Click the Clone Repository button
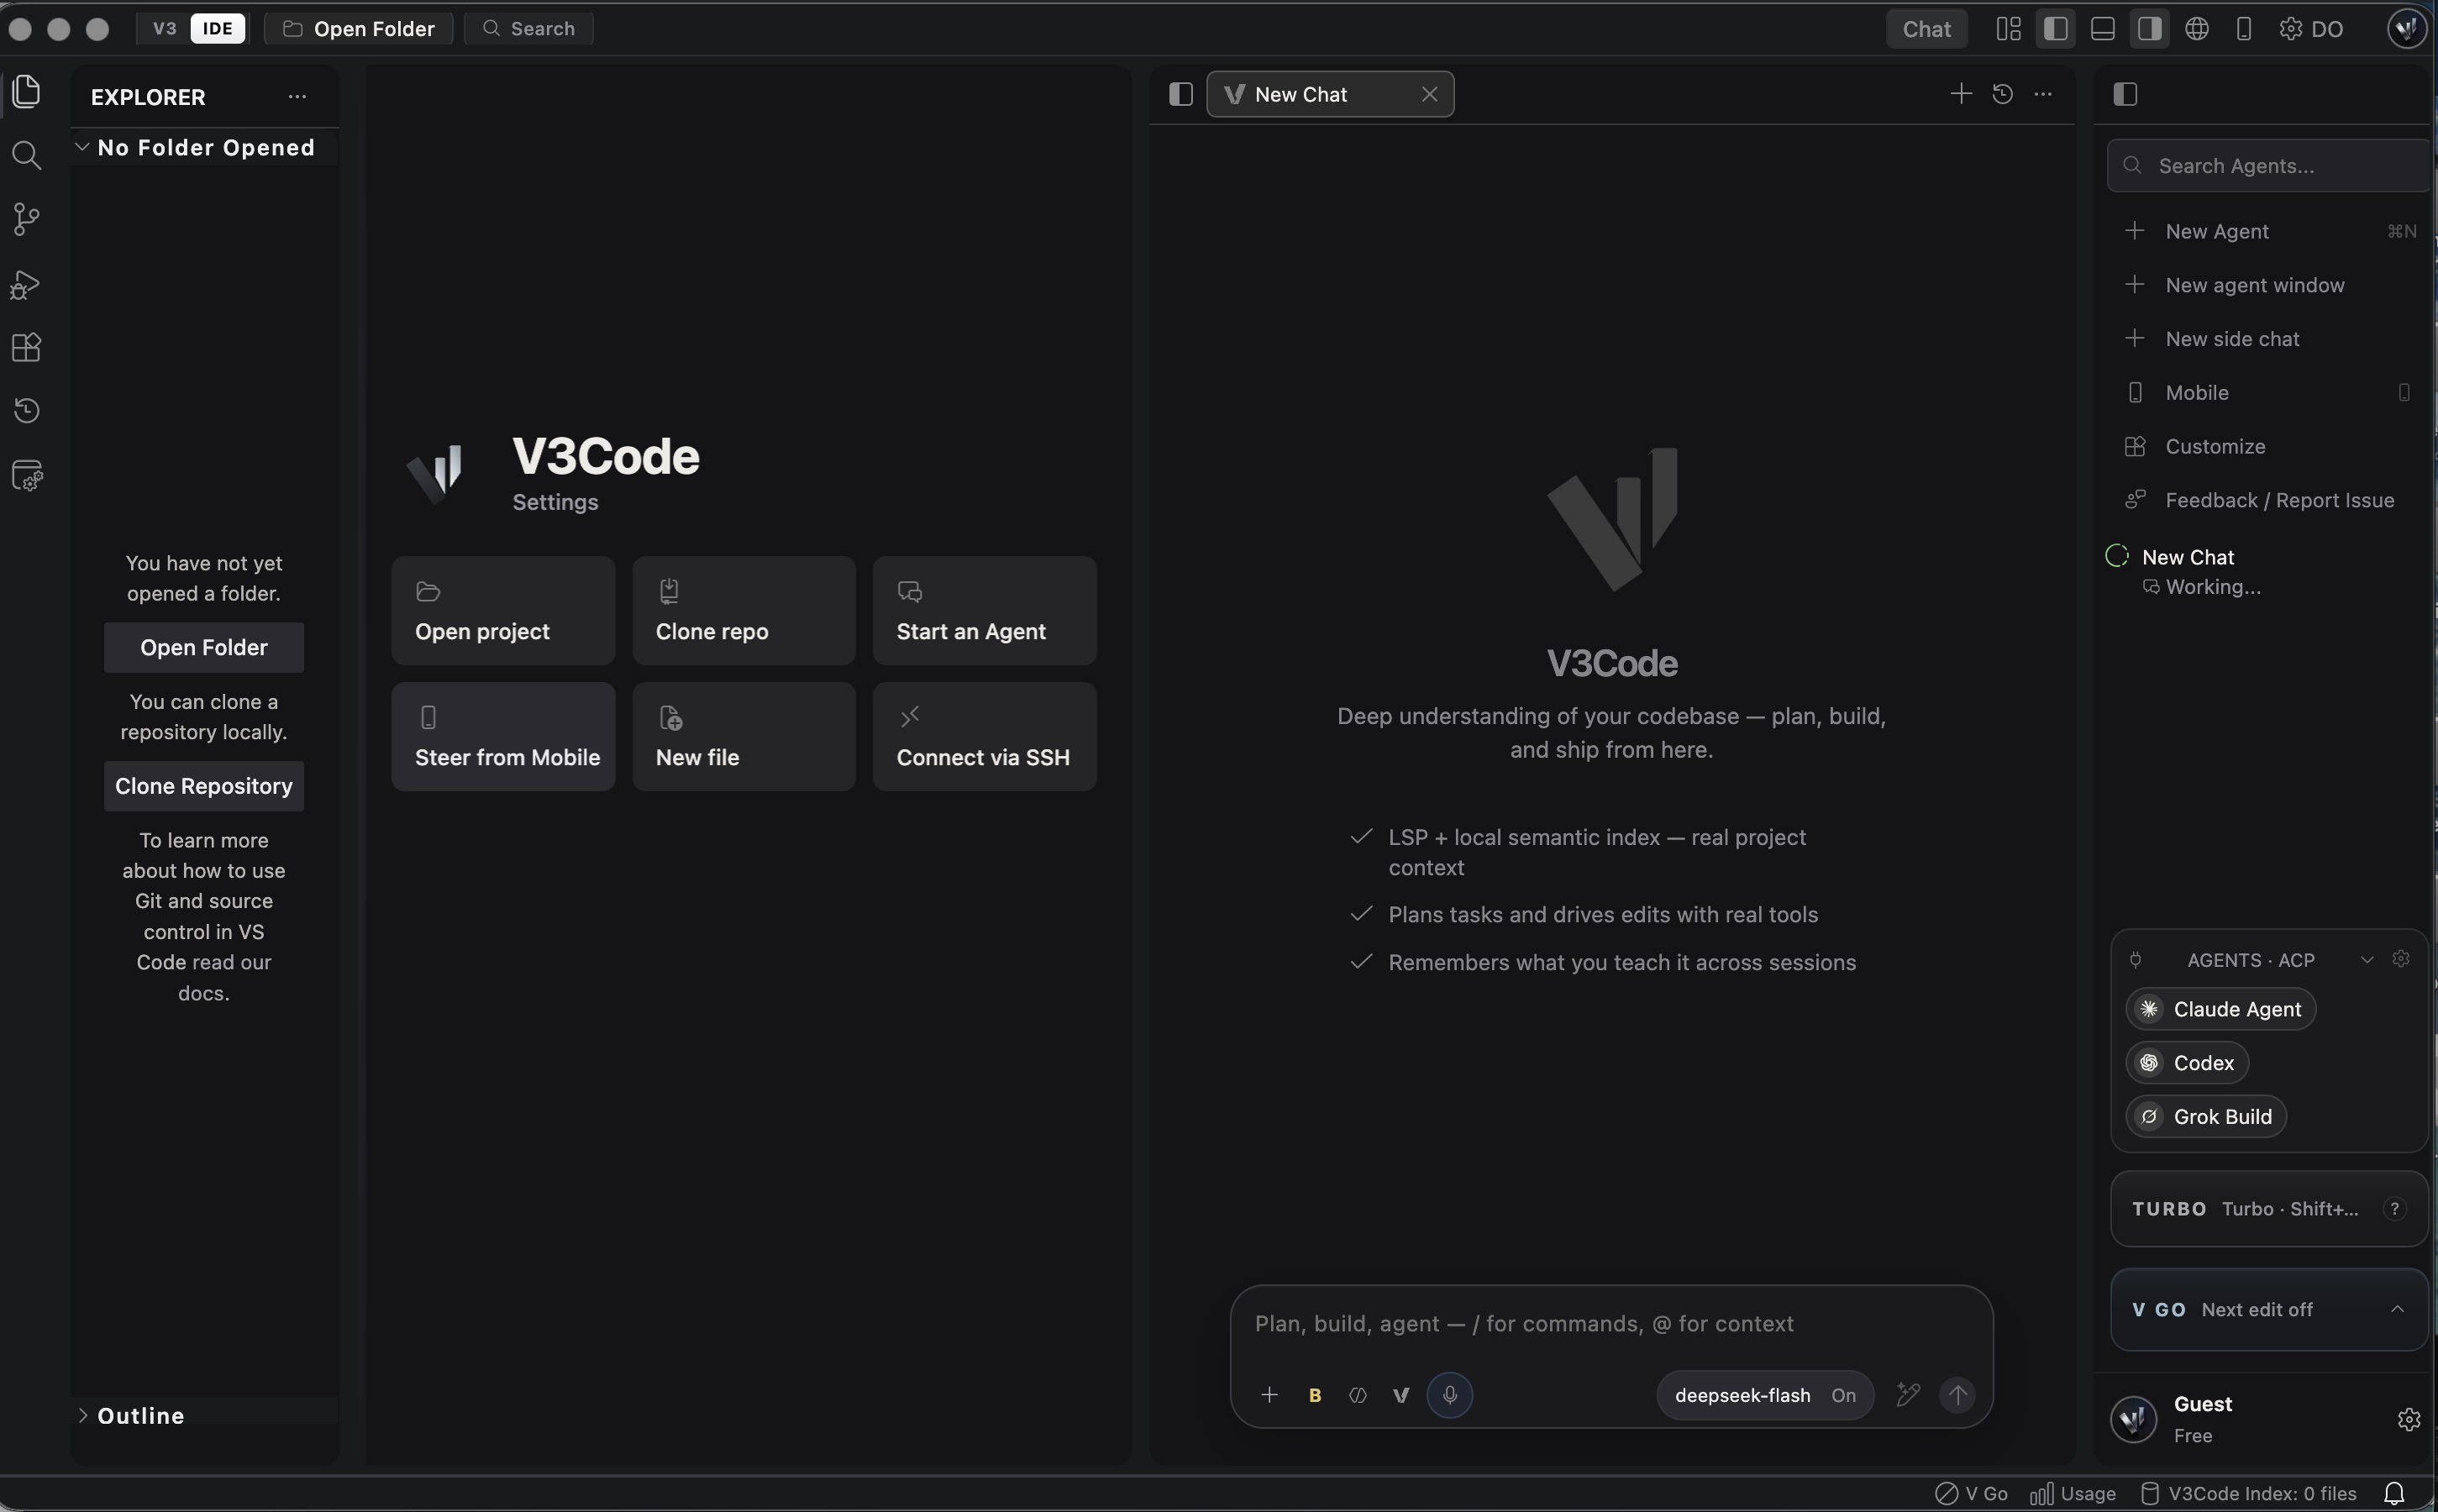 click(x=204, y=787)
